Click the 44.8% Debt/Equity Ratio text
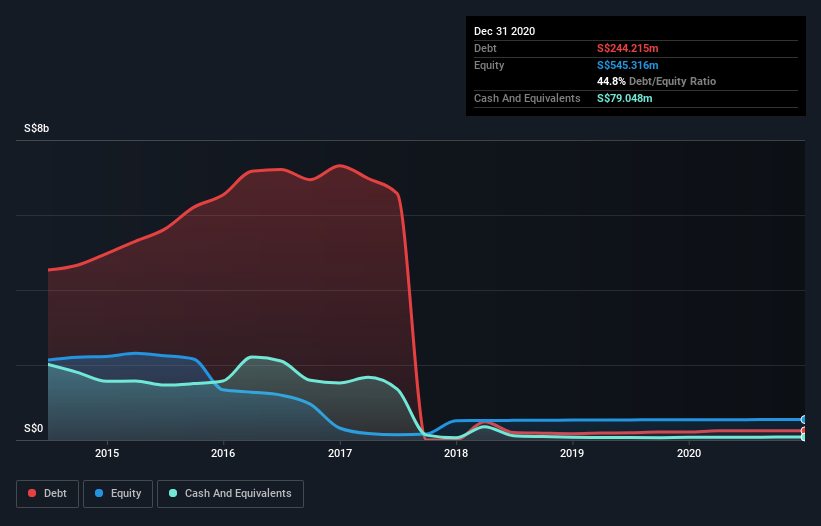 tap(657, 82)
